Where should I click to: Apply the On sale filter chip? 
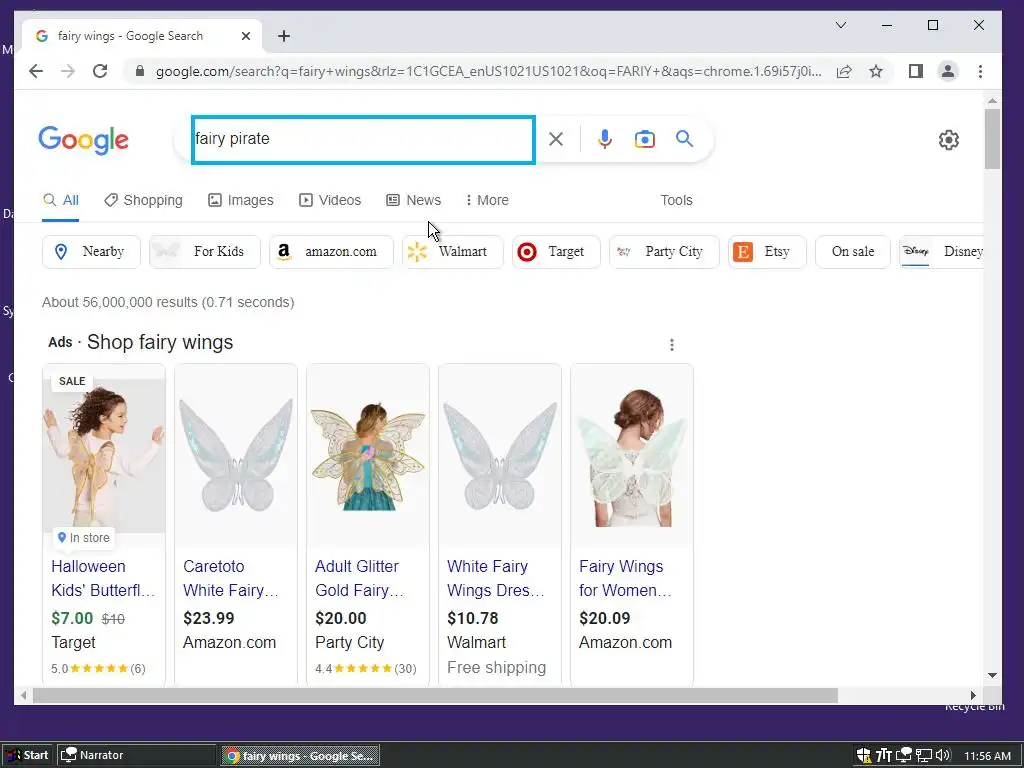point(853,252)
